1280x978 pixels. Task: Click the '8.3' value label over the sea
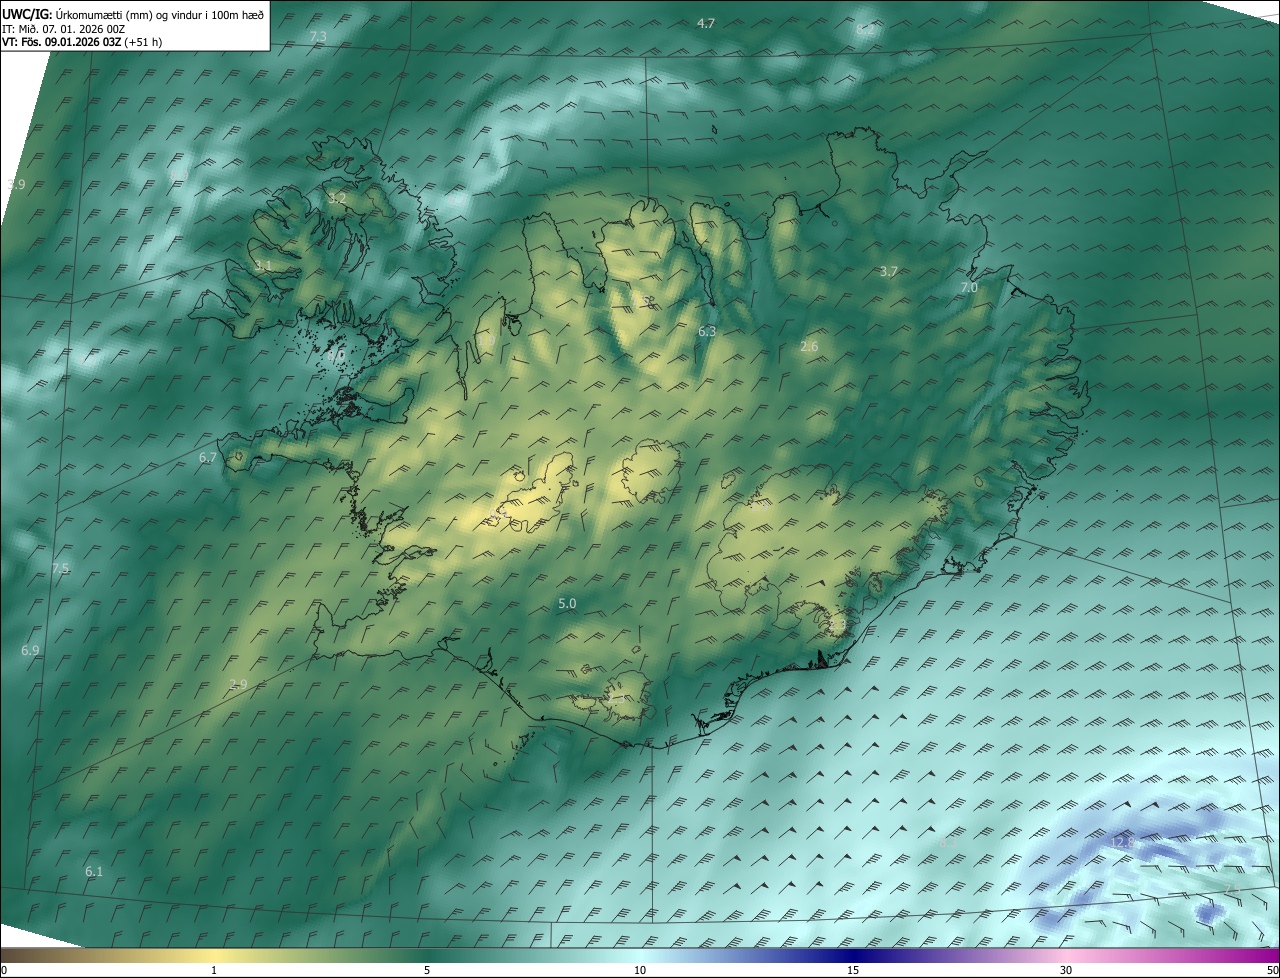pos(948,843)
